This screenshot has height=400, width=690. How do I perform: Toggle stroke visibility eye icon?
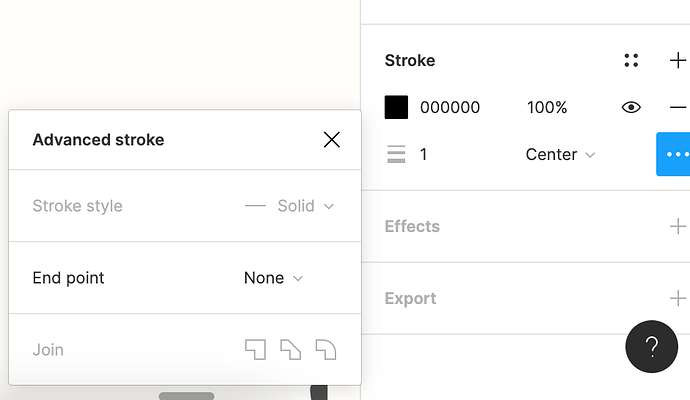click(x=631, y=107)
